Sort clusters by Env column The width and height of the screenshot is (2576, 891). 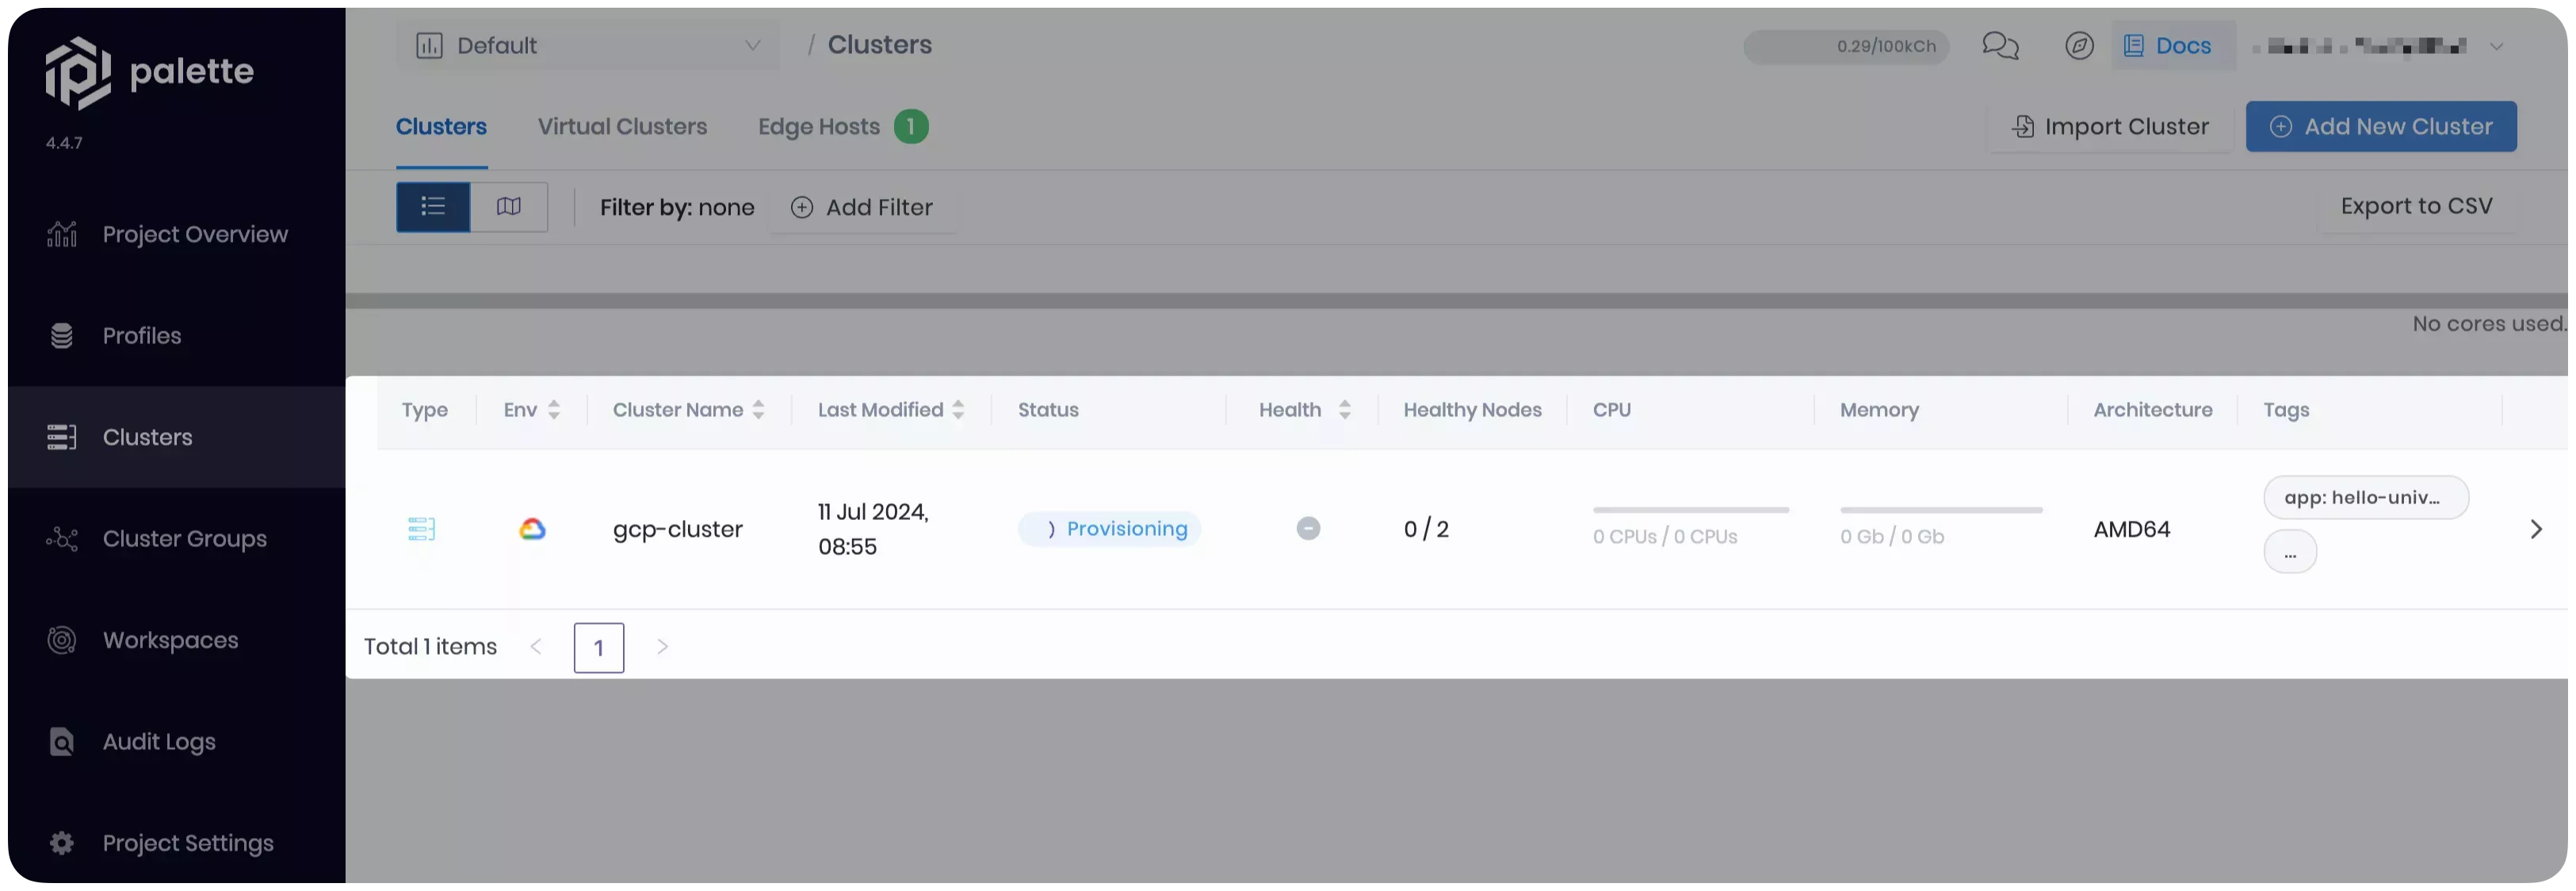coord(553,410)
